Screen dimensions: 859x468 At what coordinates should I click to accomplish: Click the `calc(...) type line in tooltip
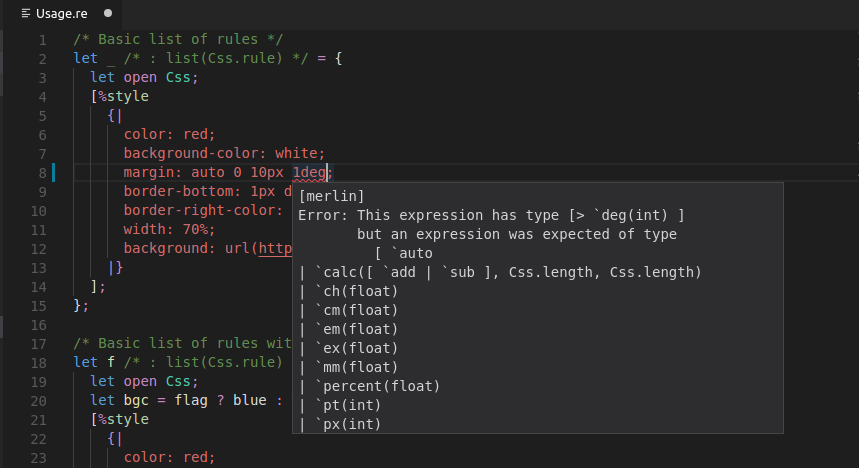500,272
